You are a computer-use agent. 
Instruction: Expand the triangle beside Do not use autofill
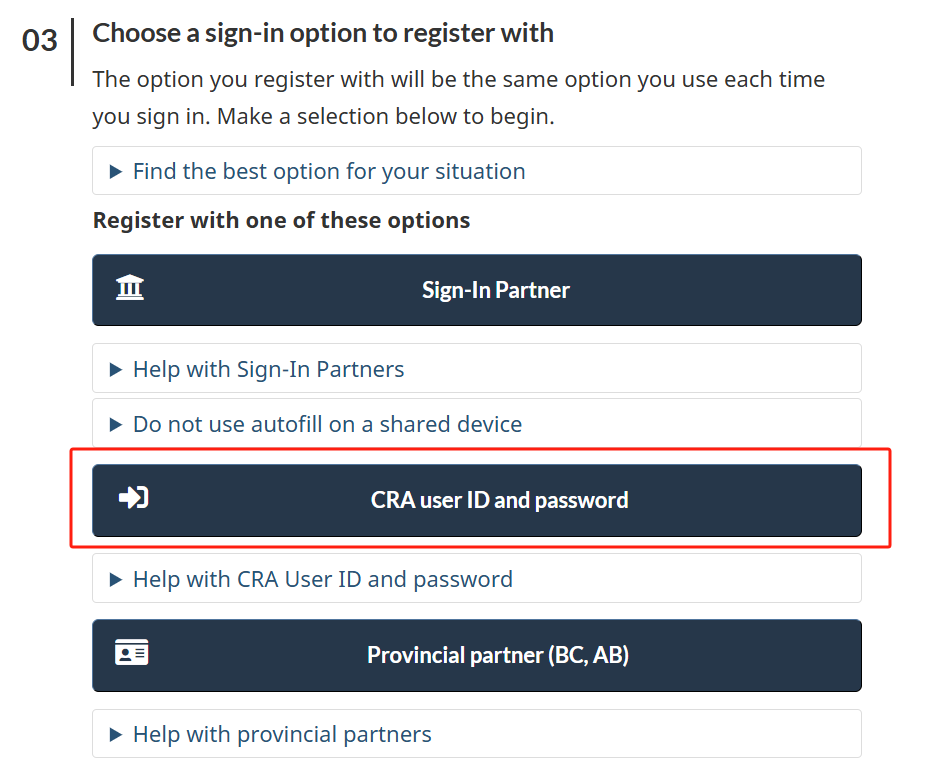click(116, 425)
